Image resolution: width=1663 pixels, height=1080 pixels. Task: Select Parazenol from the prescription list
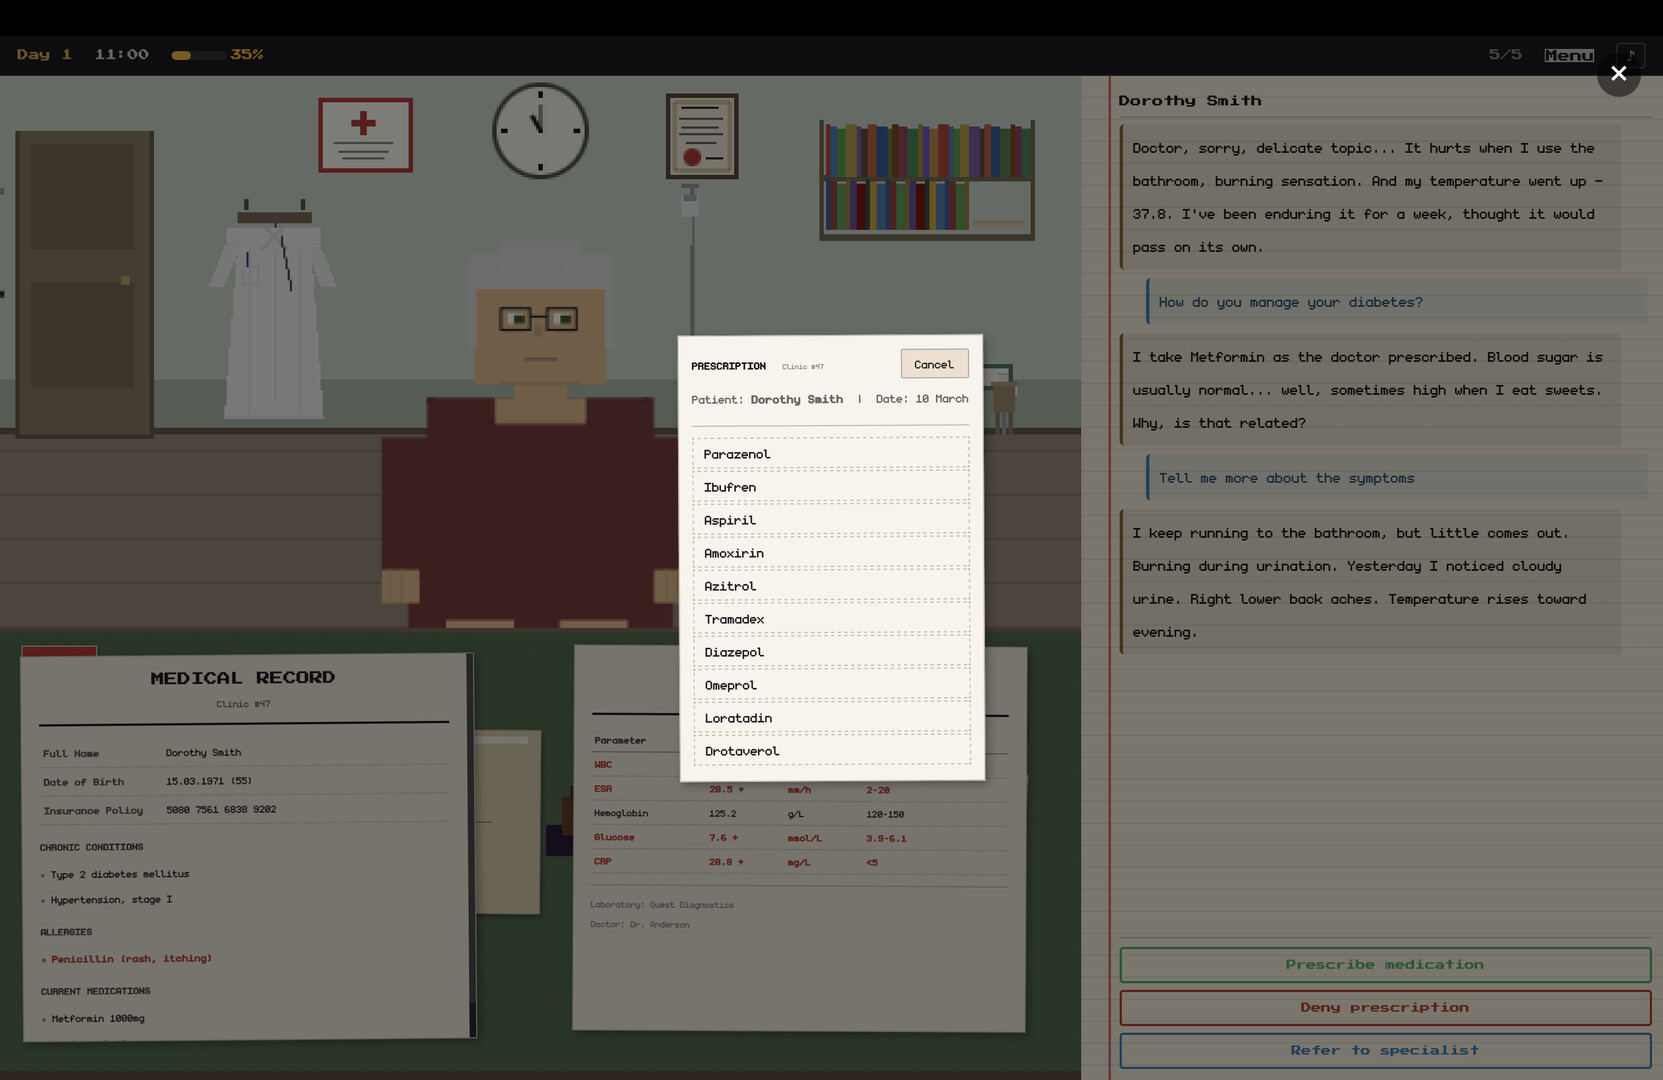coord(831,454)
